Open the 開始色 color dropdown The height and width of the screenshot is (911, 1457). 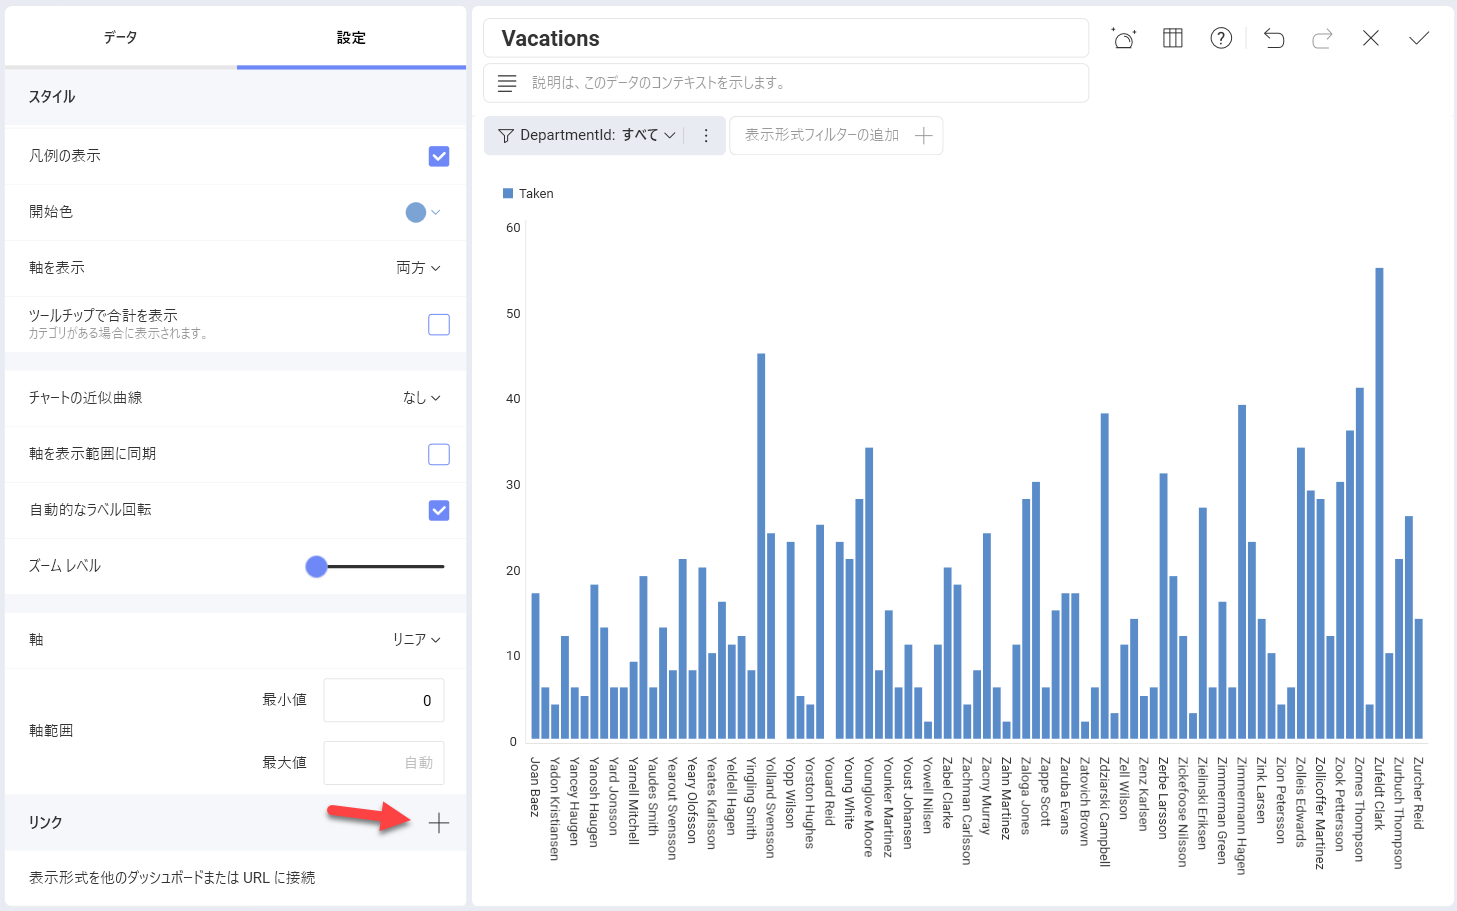tap(423, 212)
